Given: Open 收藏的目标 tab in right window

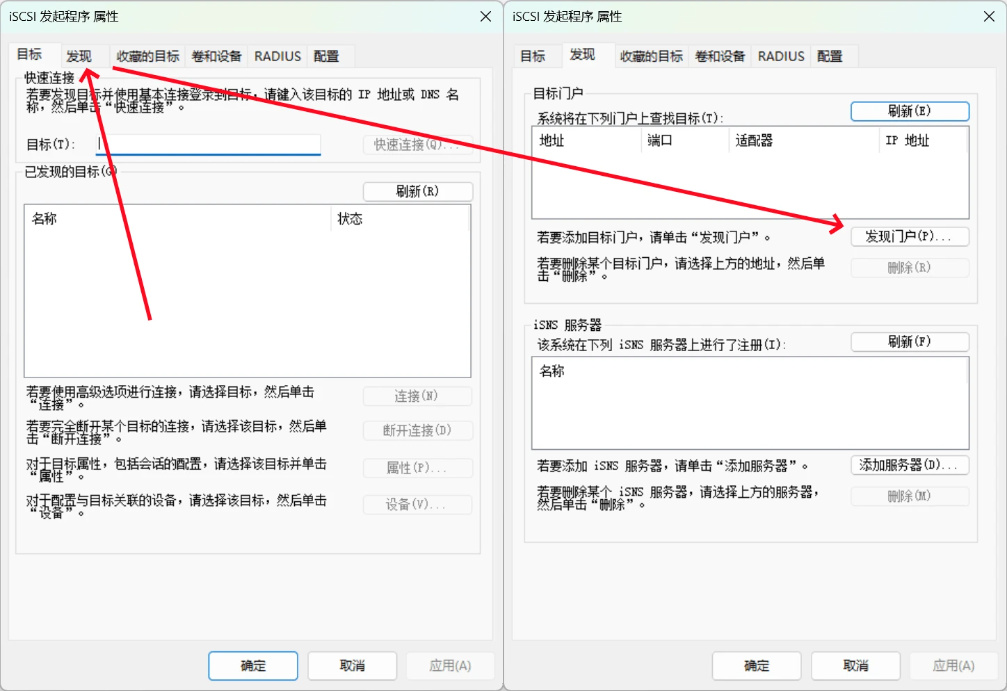Looking at the screenshot, I should (651, 57).
